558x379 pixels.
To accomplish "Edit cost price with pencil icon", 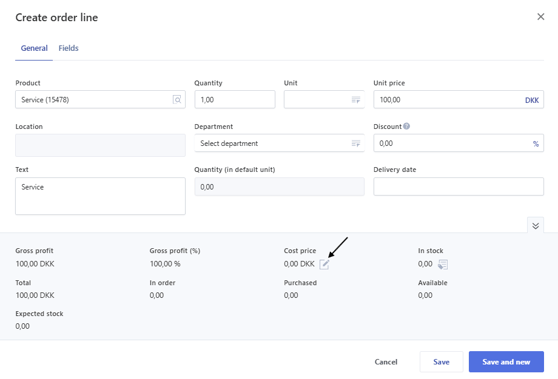I will [x=324, y=264].
